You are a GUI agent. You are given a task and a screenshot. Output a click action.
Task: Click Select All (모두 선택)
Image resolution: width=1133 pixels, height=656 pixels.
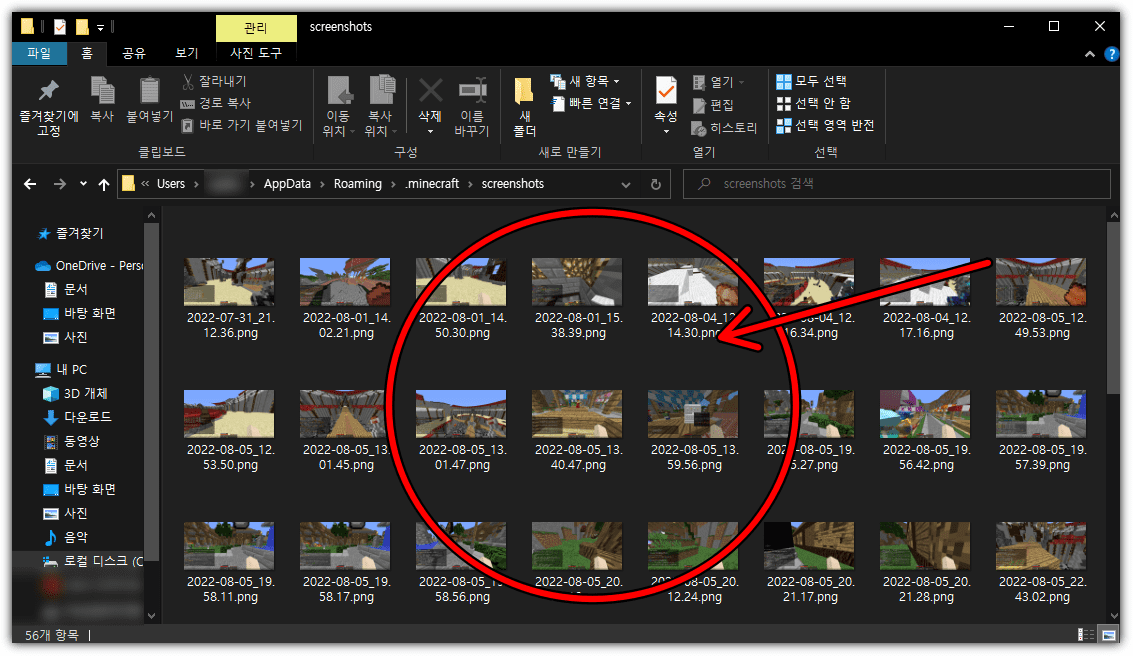[811, 81]
